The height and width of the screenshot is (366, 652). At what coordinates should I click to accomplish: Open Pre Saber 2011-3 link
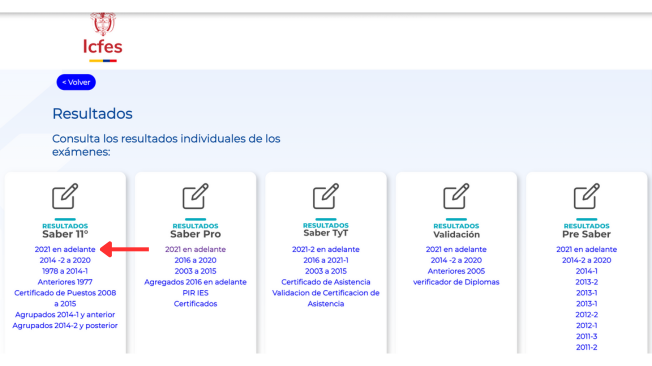point(587,336)
